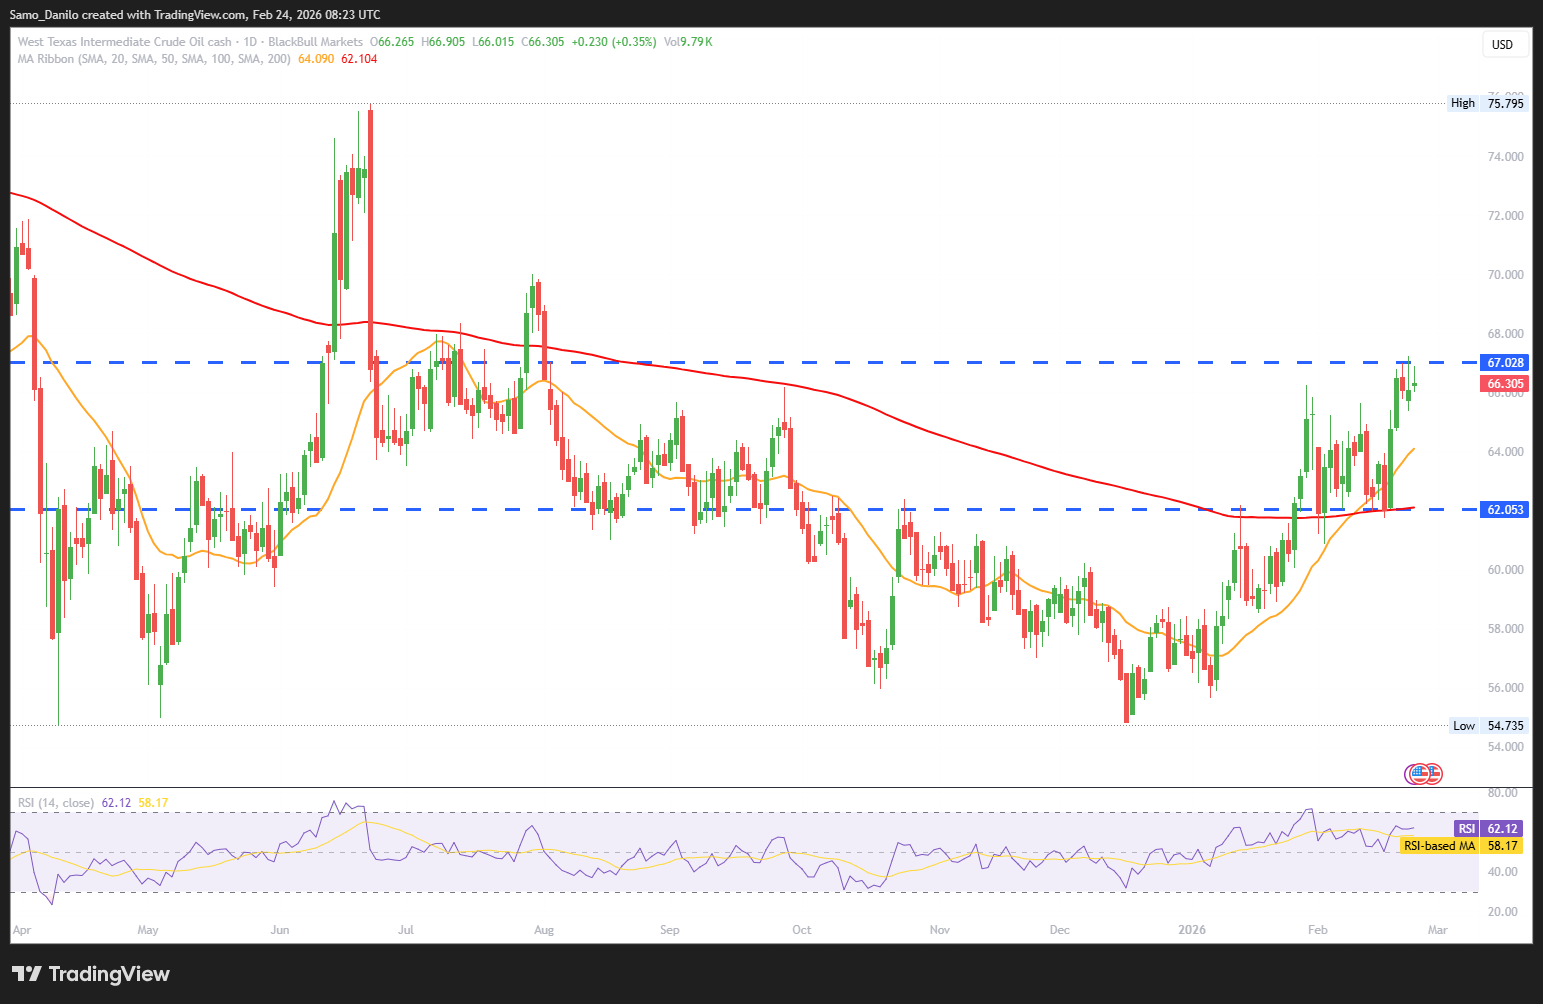Viewport: 1543px width, 1004px height.
Task: Click the Aug label on the time axis
Action: (x=543, y=930)
